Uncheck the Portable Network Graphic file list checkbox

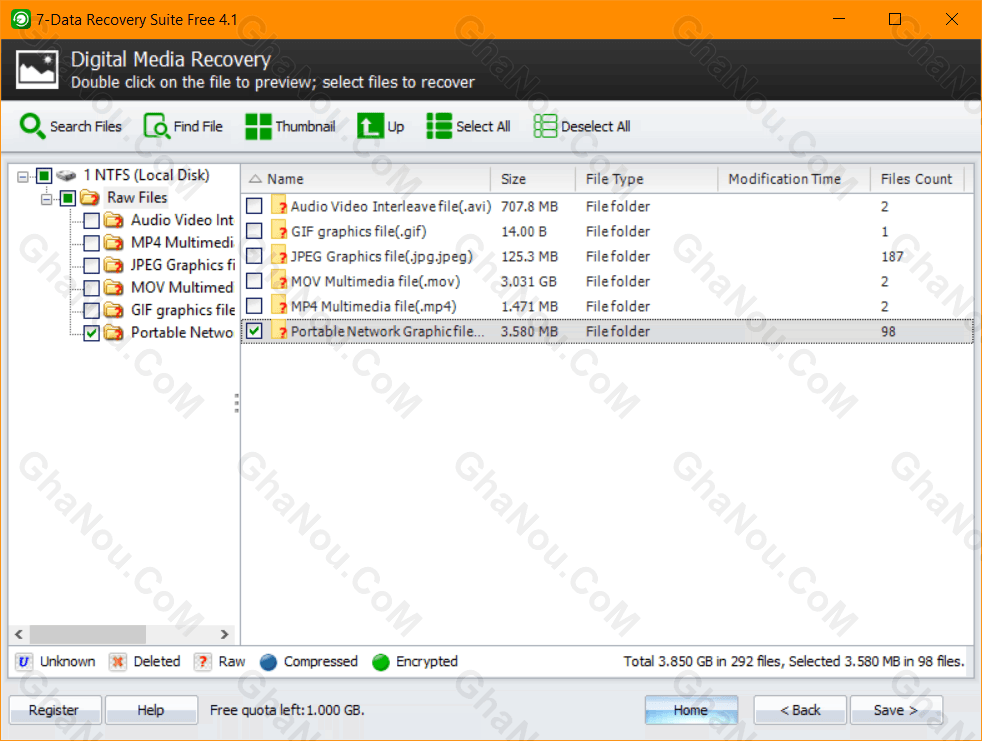coord(254,331)
